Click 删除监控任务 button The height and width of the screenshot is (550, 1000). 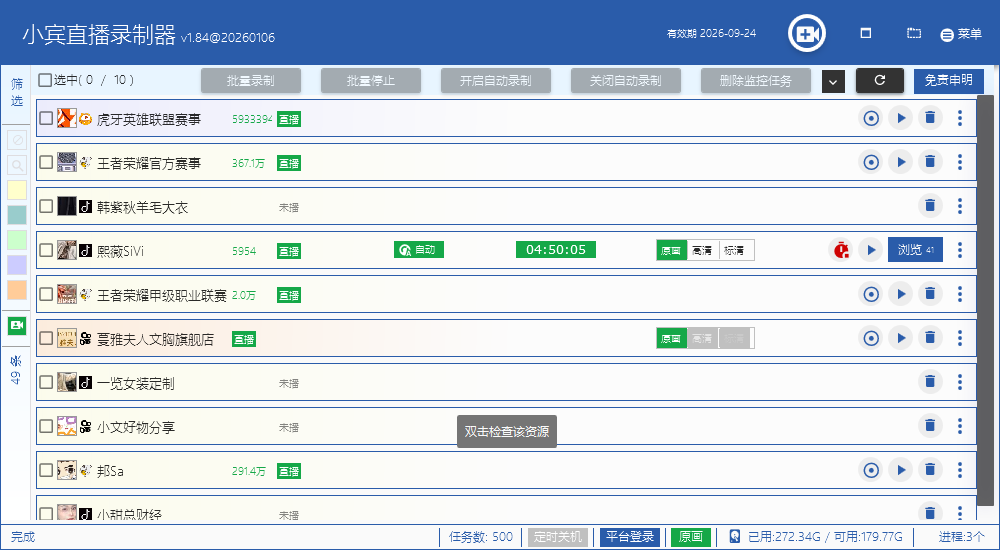(756, 81)
